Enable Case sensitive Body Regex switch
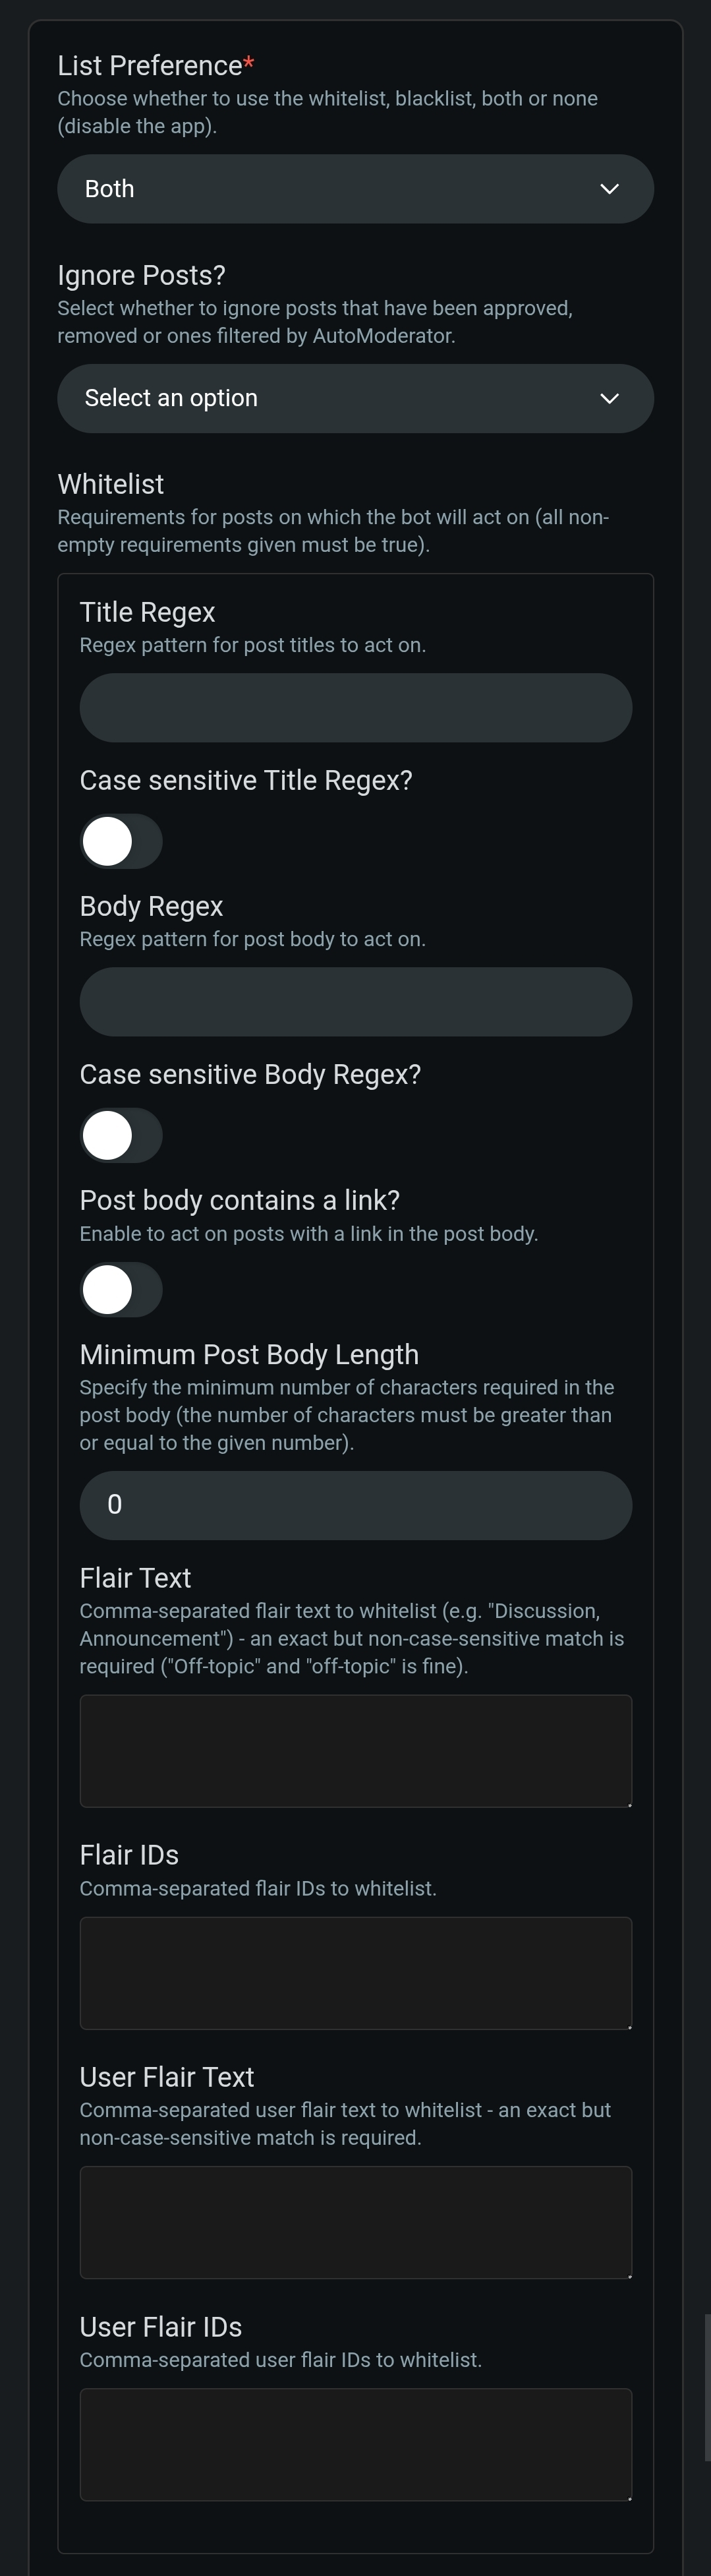The width and height of the screenshot is (711, 2576). [x=121, y=1135]
